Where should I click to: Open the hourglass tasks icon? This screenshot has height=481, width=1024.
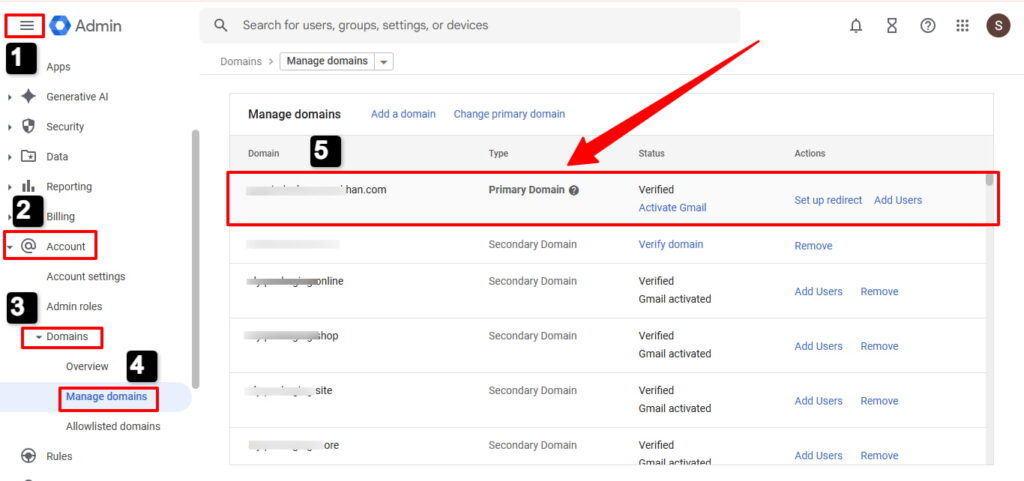[x=892, y=26]
